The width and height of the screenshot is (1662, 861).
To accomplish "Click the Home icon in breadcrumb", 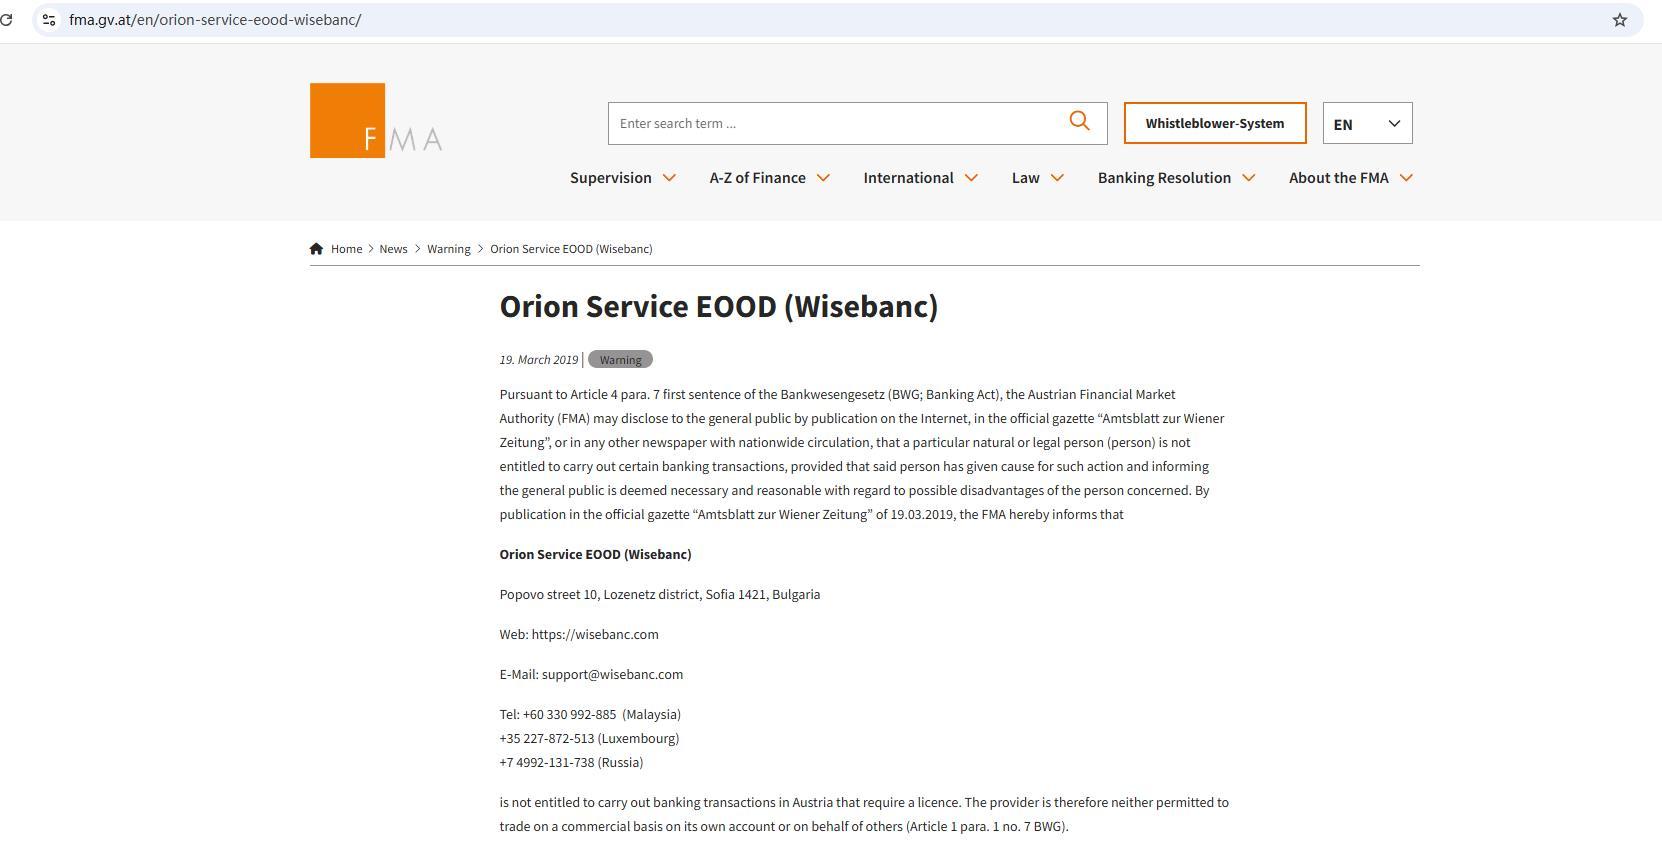I will (317, 249).
